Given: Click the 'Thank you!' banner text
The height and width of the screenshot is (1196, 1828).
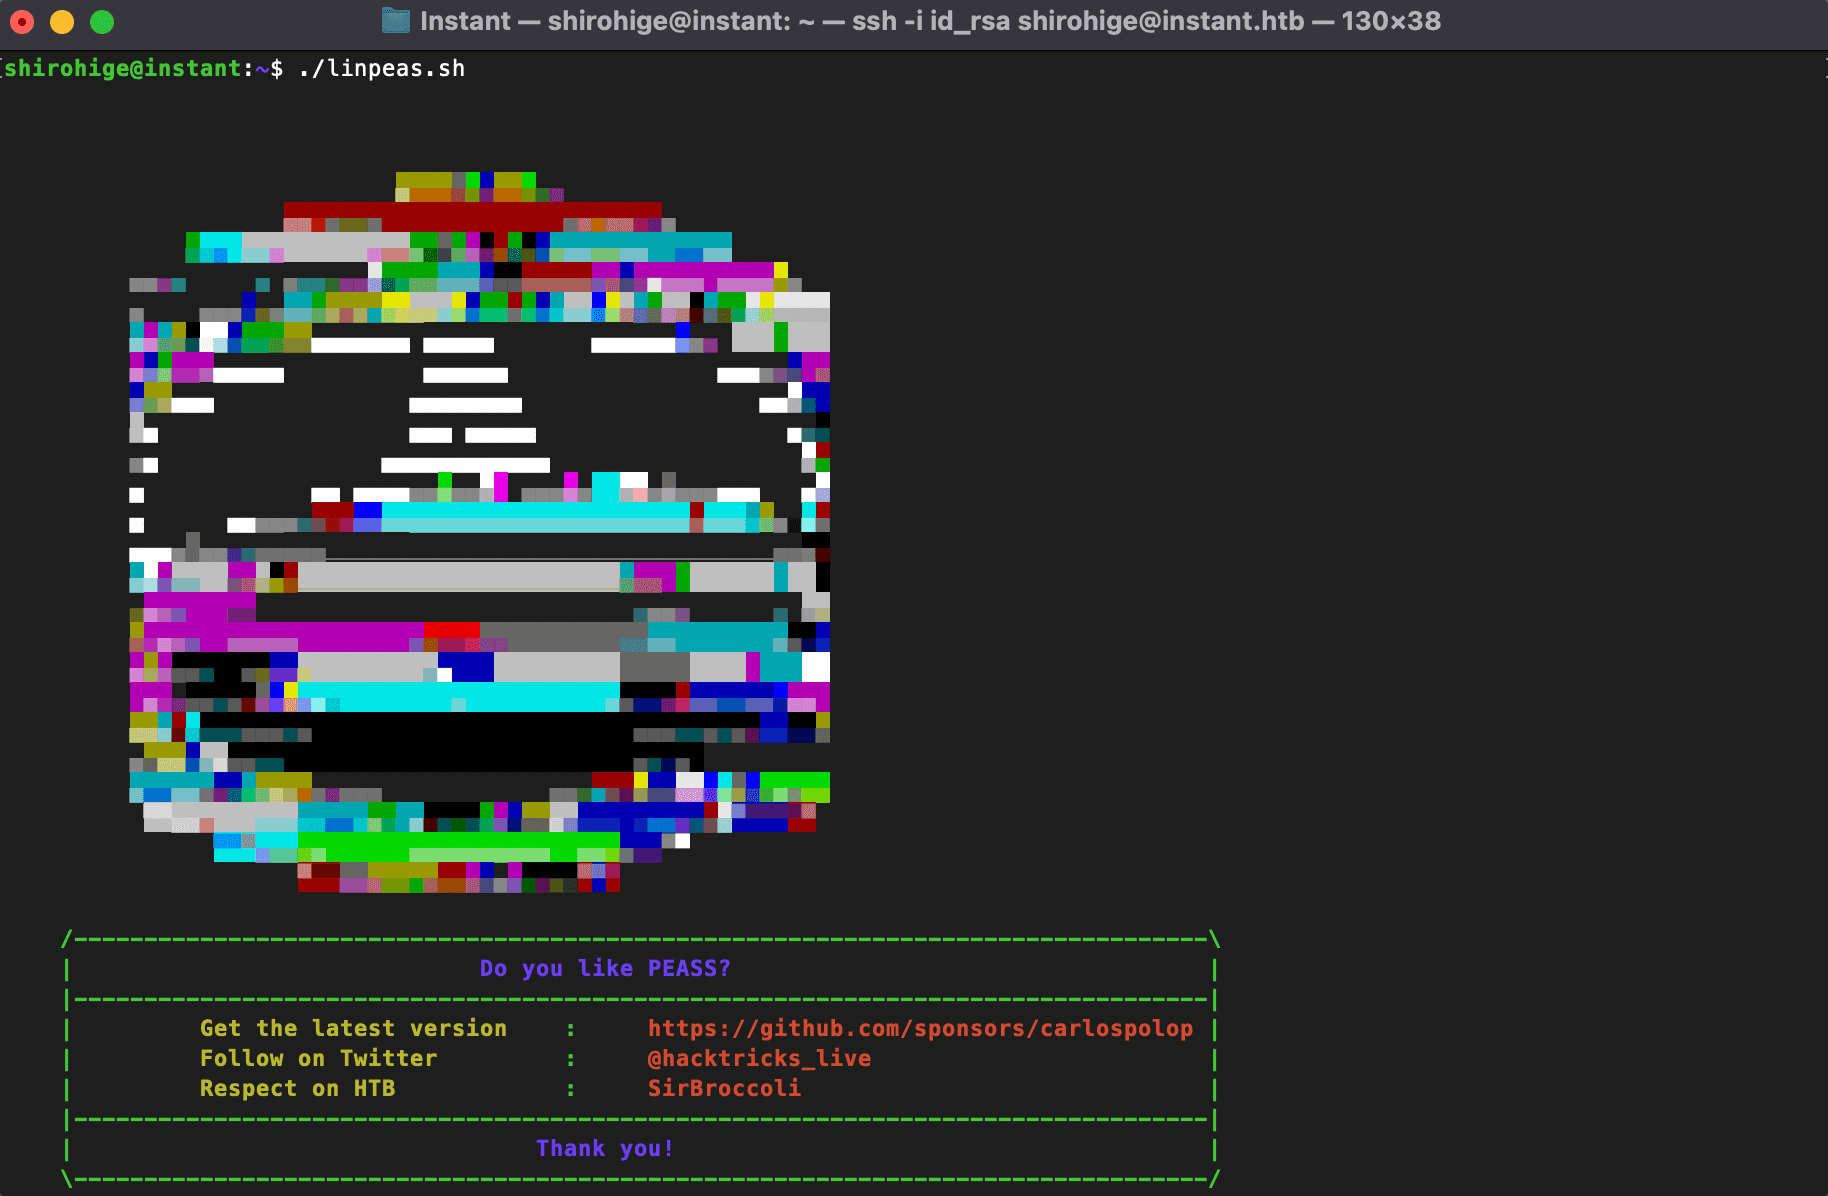Looking at the screenshot, I should 604,1148.
